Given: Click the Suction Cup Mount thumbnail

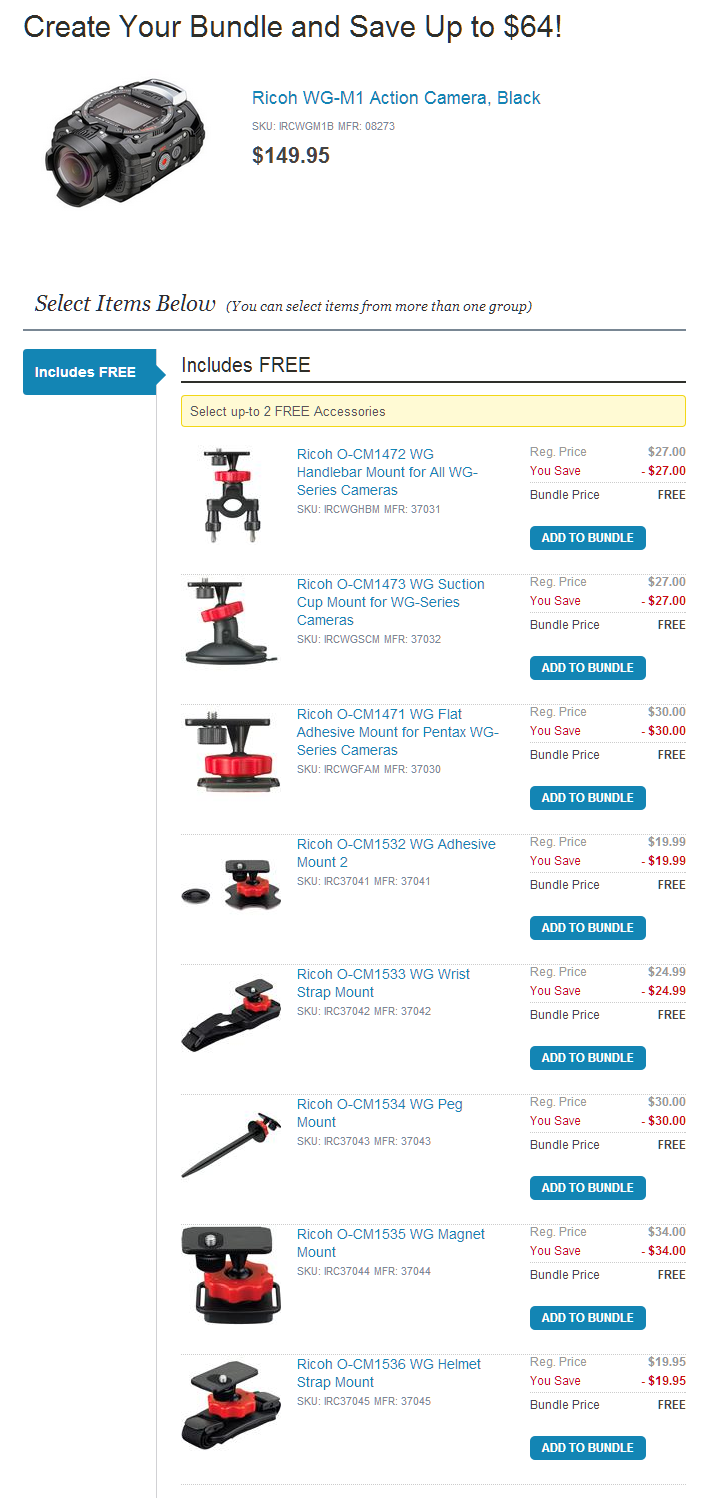Looking at the screenshot, I should 228,621.
